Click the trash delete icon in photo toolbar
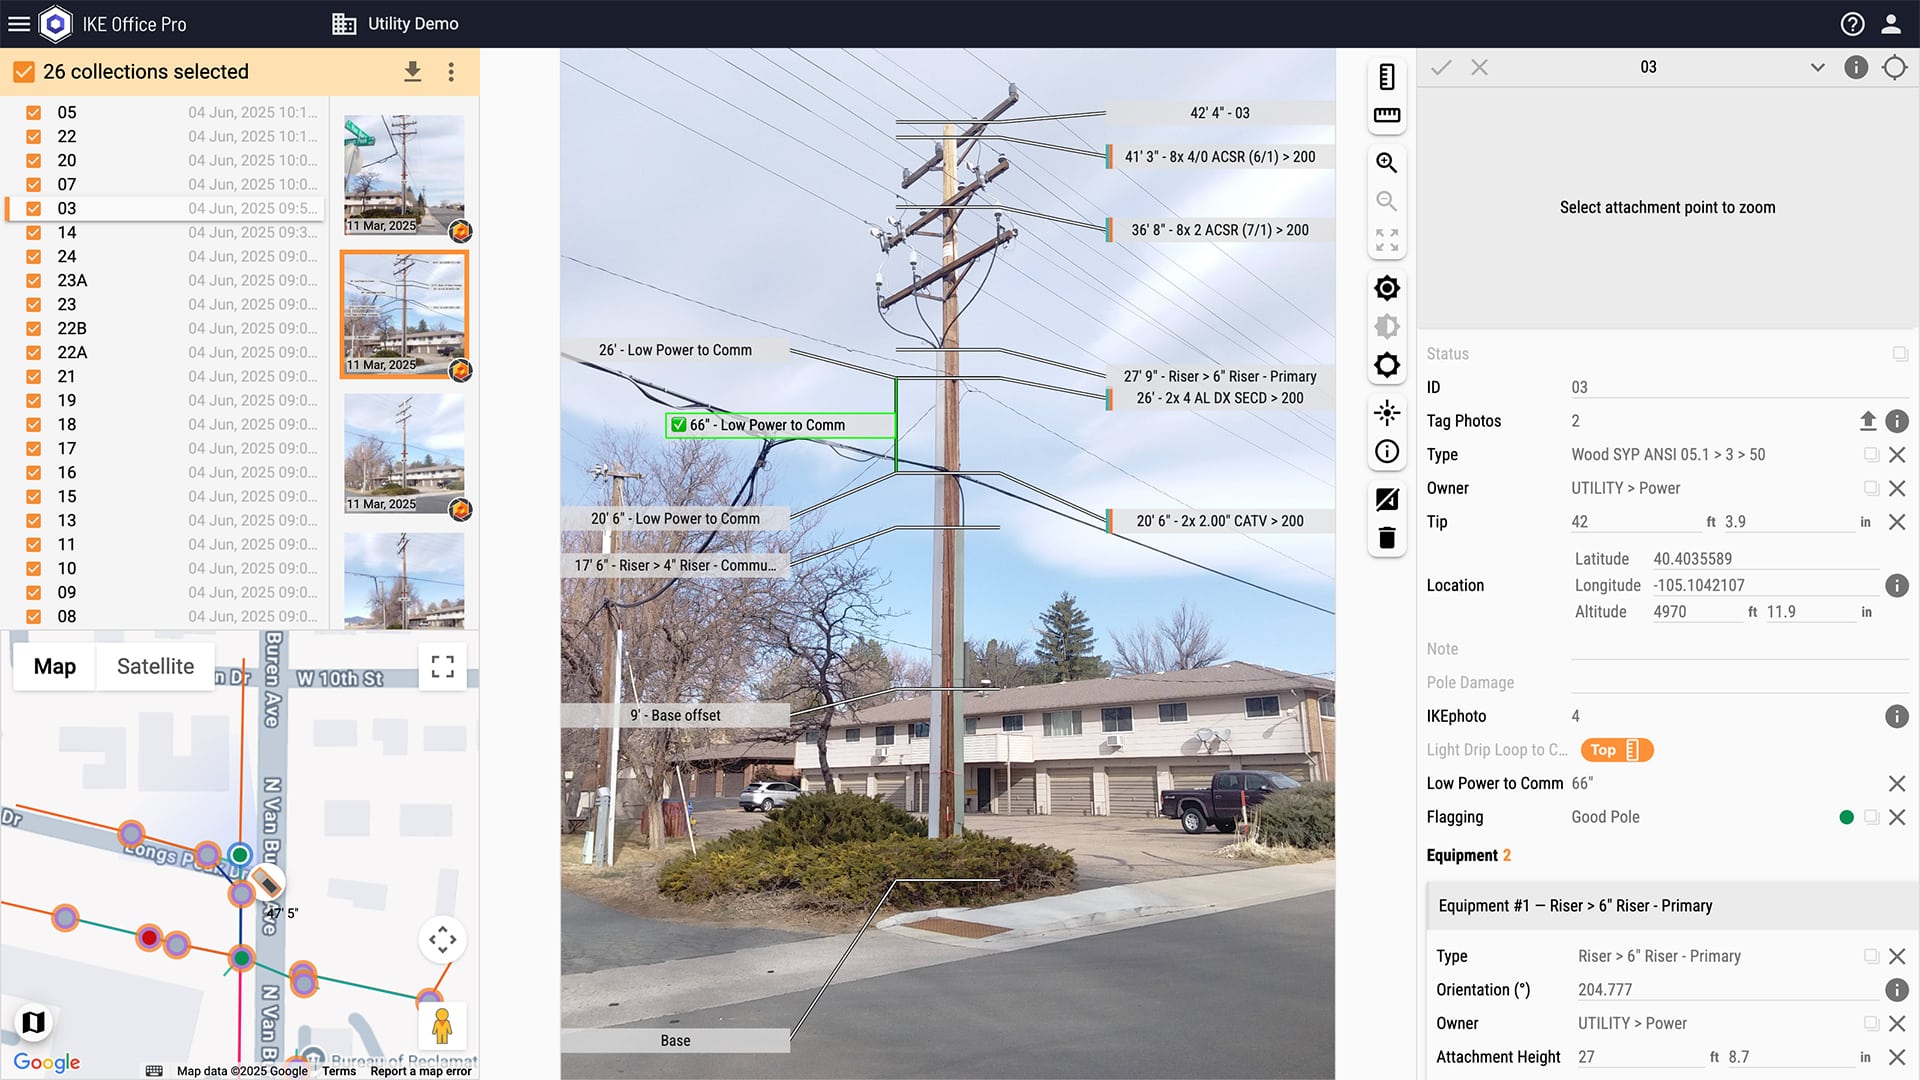 [x=1387, y=538]
